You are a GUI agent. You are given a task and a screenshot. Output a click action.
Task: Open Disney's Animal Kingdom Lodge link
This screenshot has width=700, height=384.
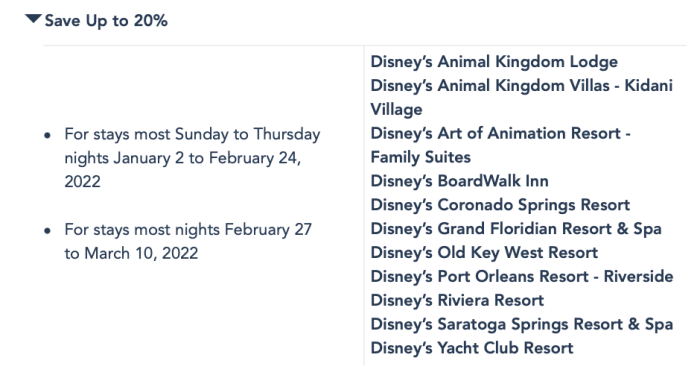point(494,62)
